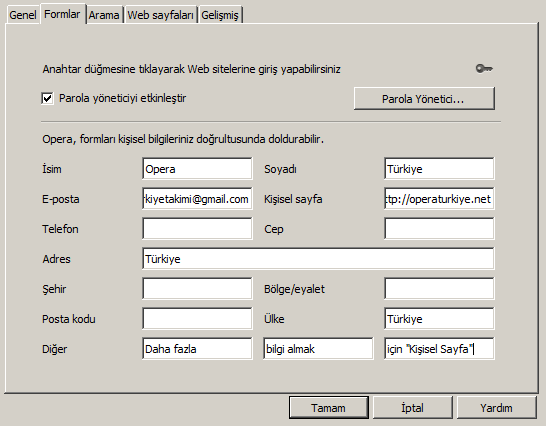The width and height of the screenshot is (546, 426).
Task: Go to the Web sayfaları tab
Action: (x=161, y=15)
